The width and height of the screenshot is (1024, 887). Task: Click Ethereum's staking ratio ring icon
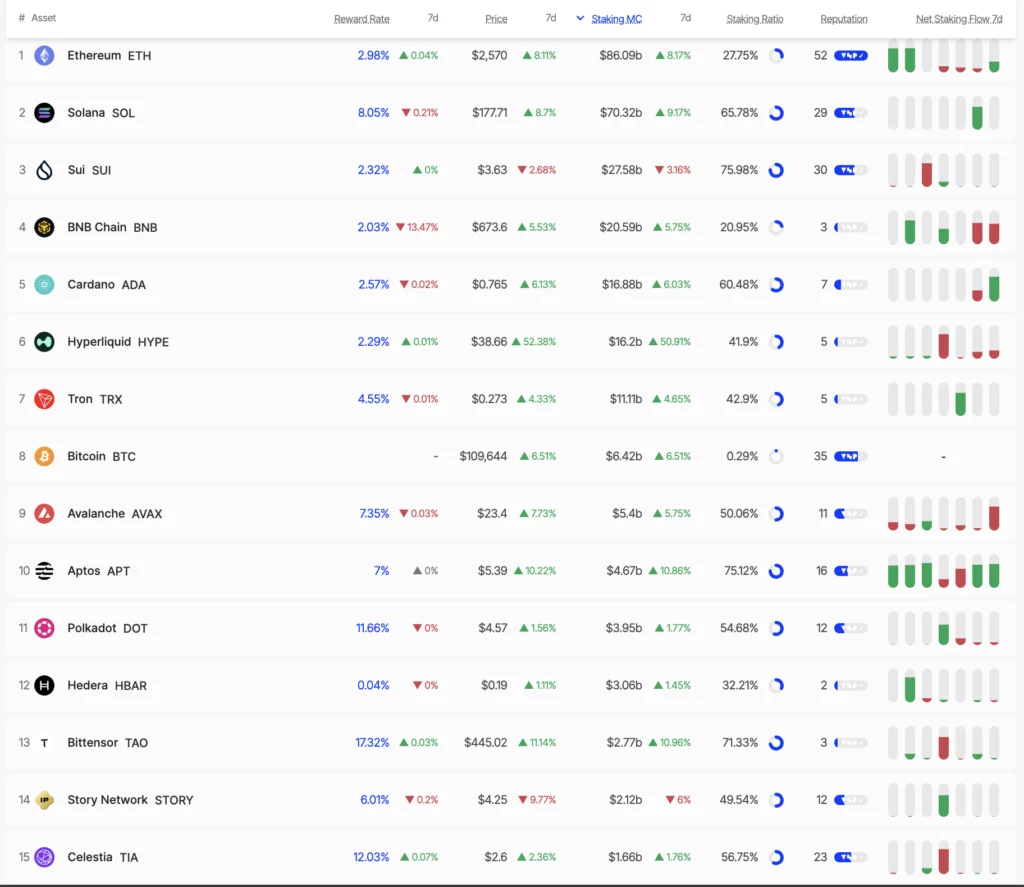[776, 56]
